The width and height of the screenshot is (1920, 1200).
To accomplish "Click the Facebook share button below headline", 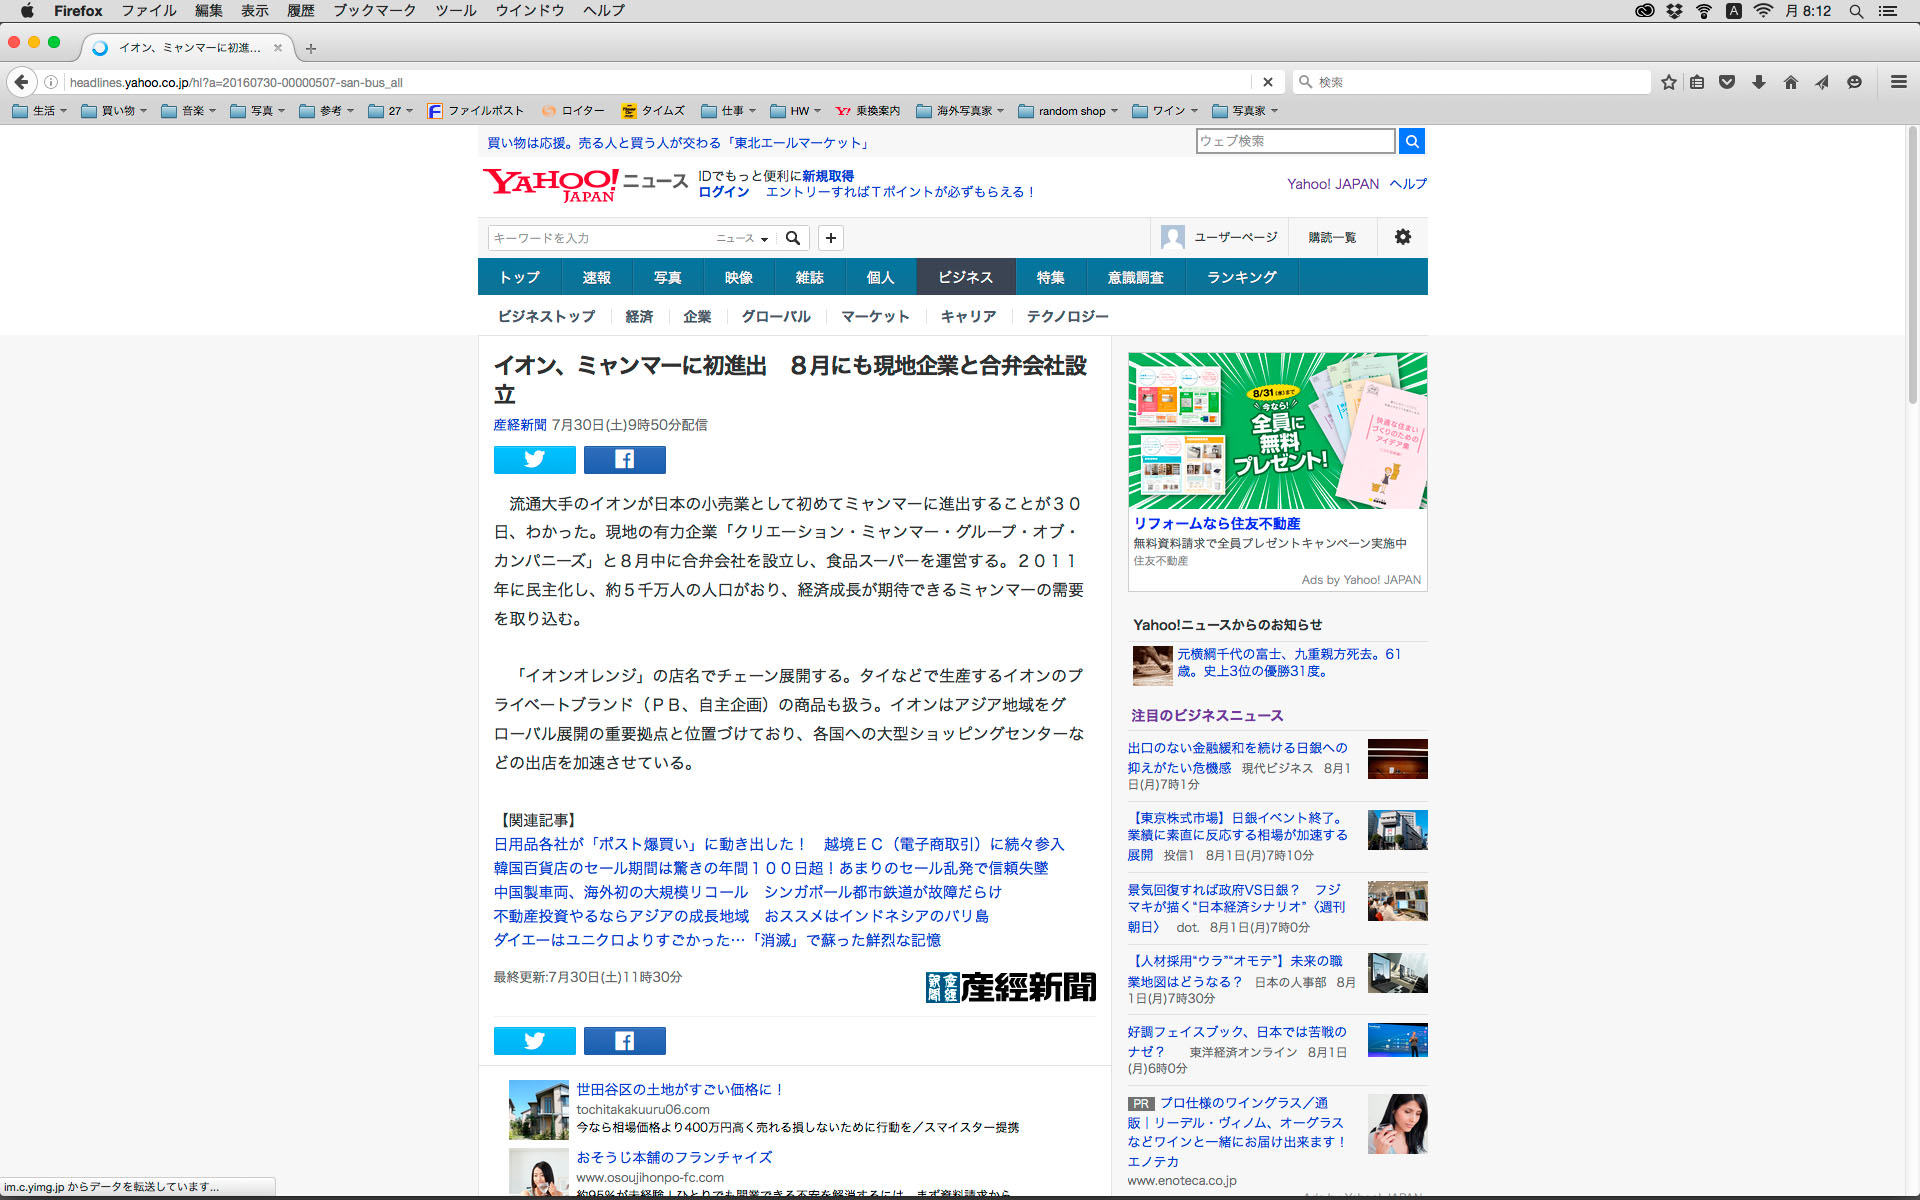I will pyautogui.click(x=624, y=459).
